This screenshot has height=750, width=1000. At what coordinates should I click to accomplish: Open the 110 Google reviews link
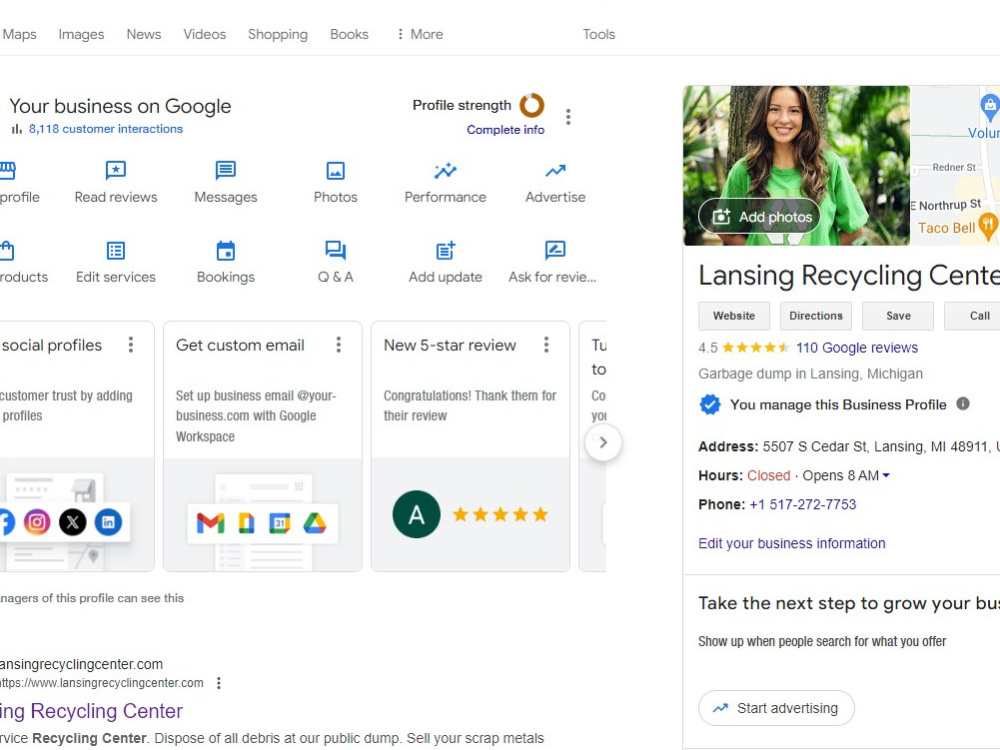coord(857,348)
